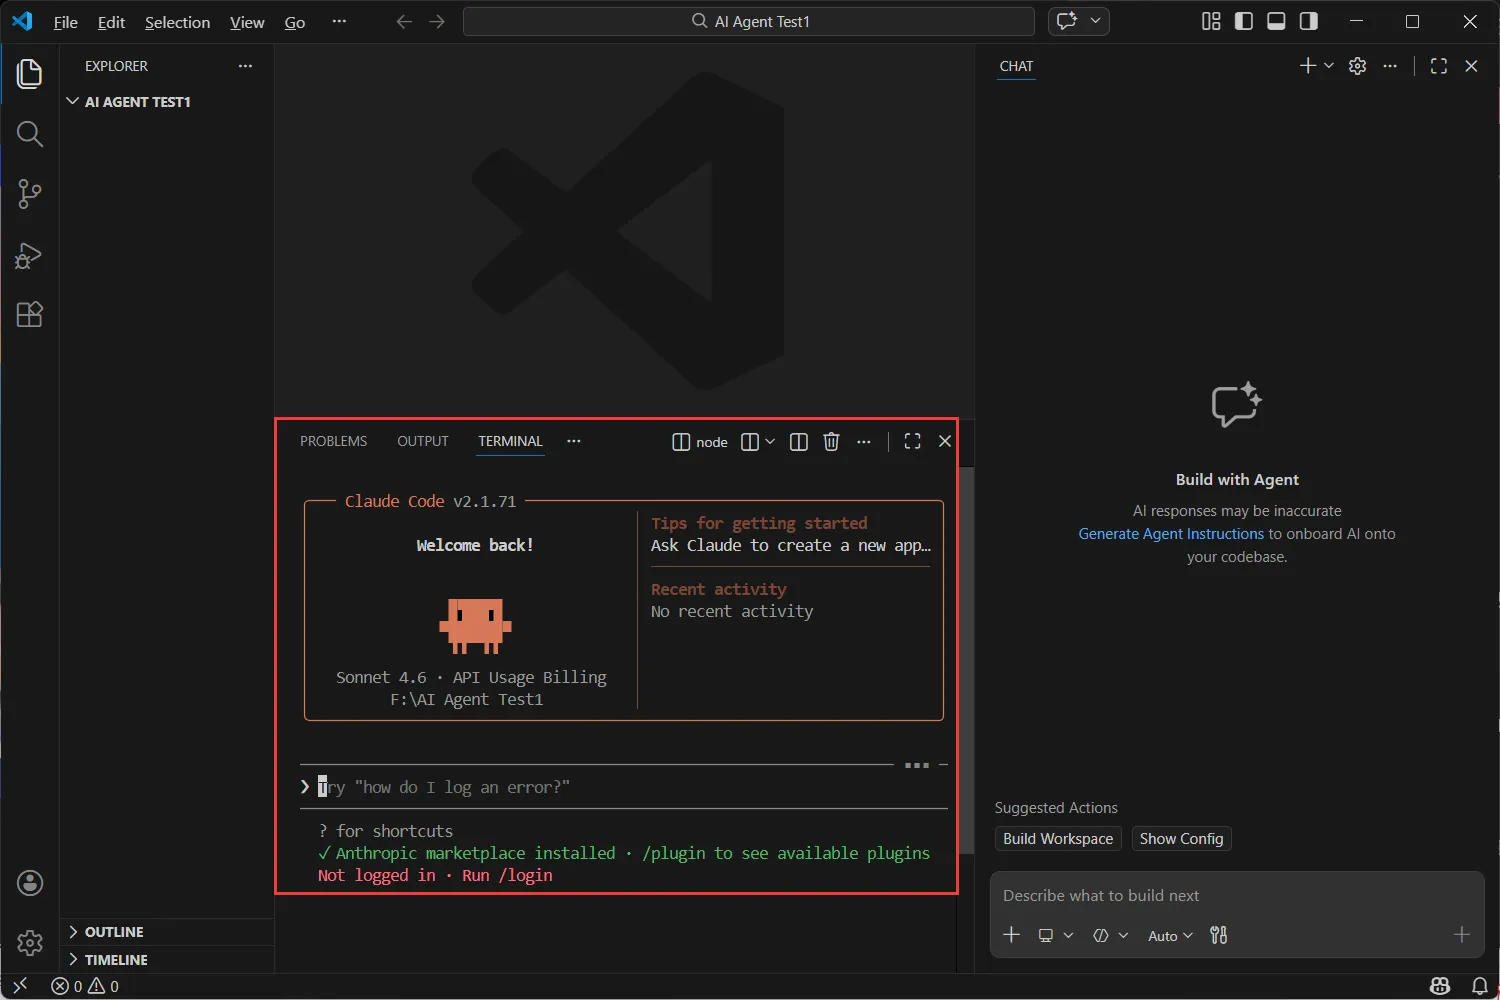1500x1000 pixels.
Task: Switch to the OUTPUT tab
Action: pos(423,441)
